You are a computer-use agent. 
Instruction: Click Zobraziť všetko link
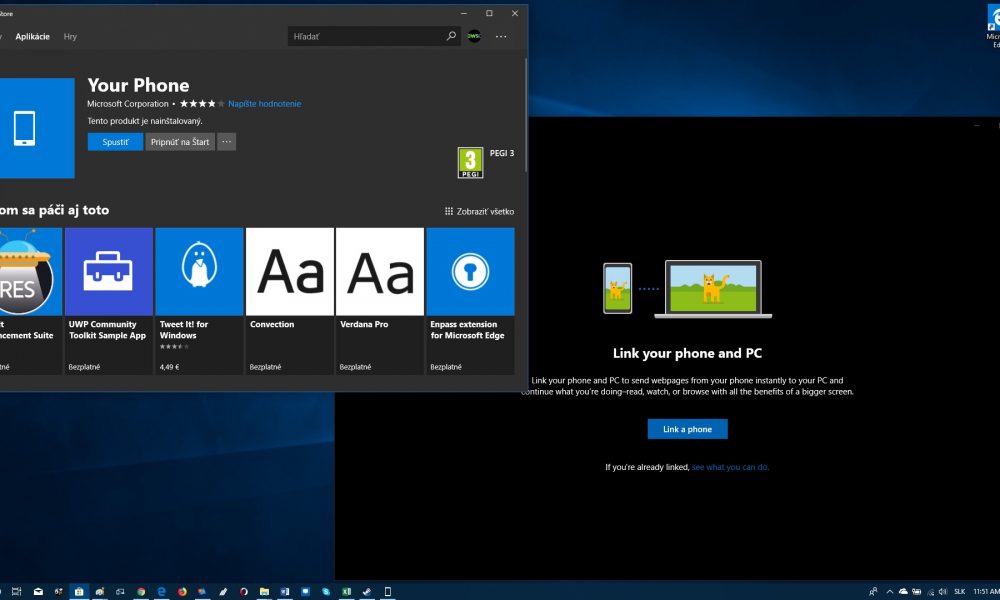(x=480, y=211)
